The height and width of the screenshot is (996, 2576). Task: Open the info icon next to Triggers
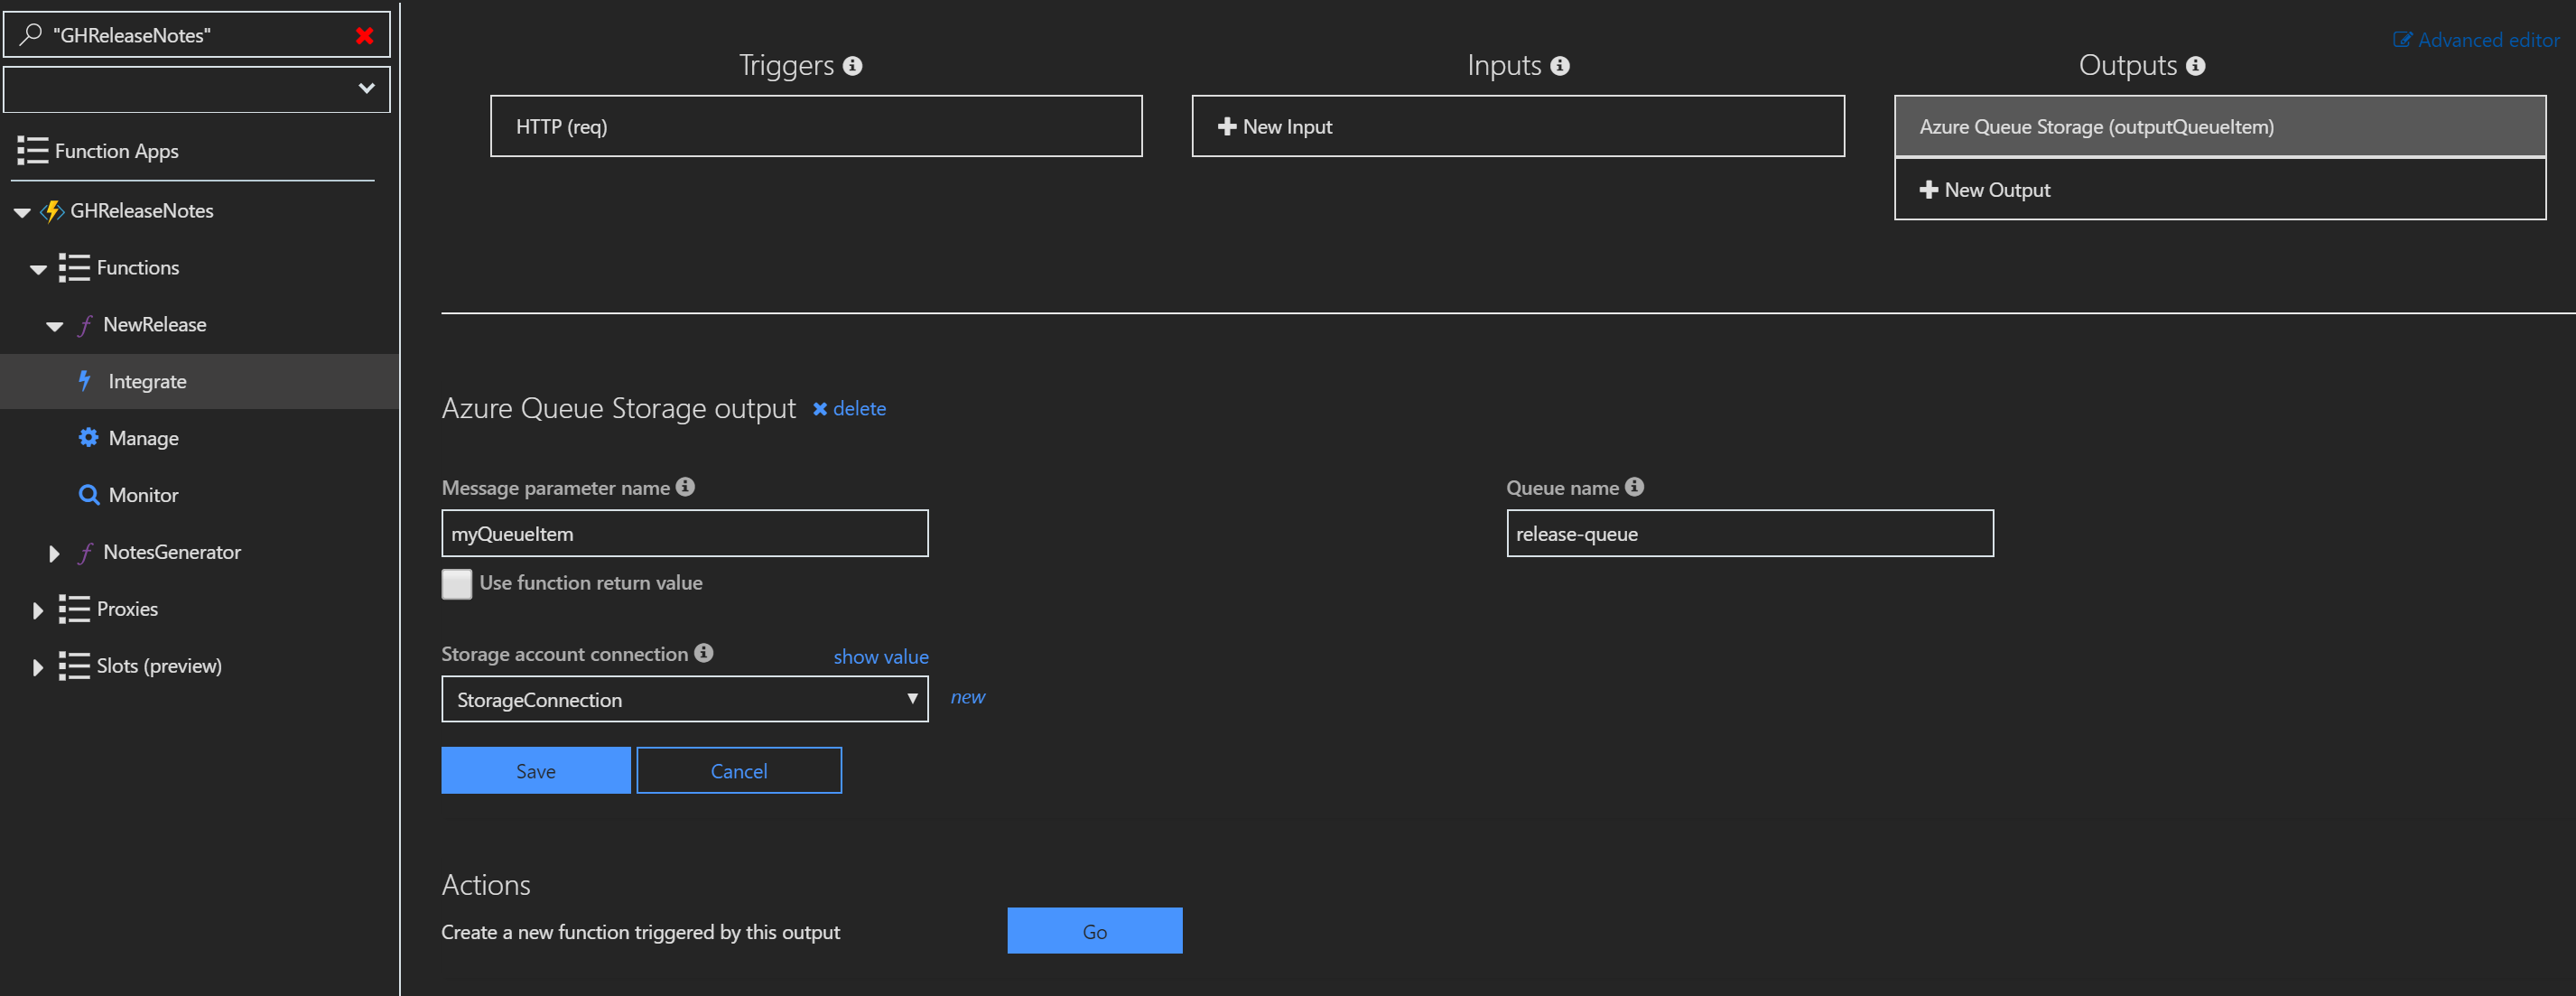(x=852, y=65)
